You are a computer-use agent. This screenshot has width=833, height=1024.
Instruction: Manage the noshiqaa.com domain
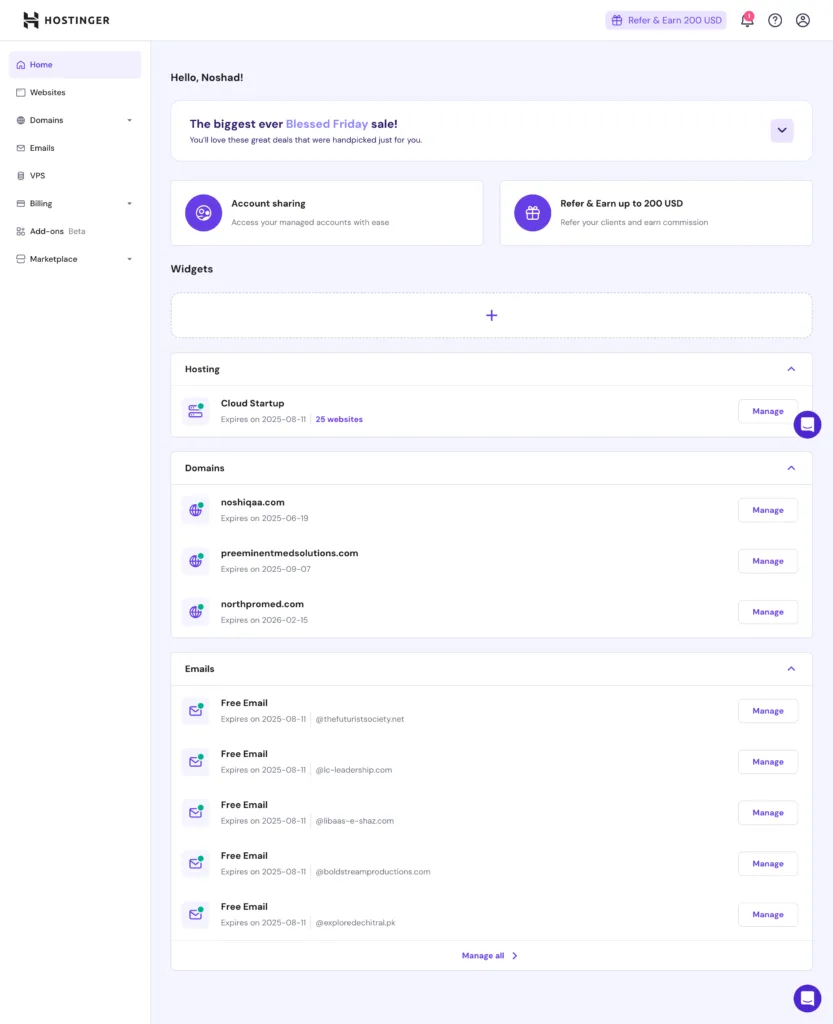pos(768,510)
